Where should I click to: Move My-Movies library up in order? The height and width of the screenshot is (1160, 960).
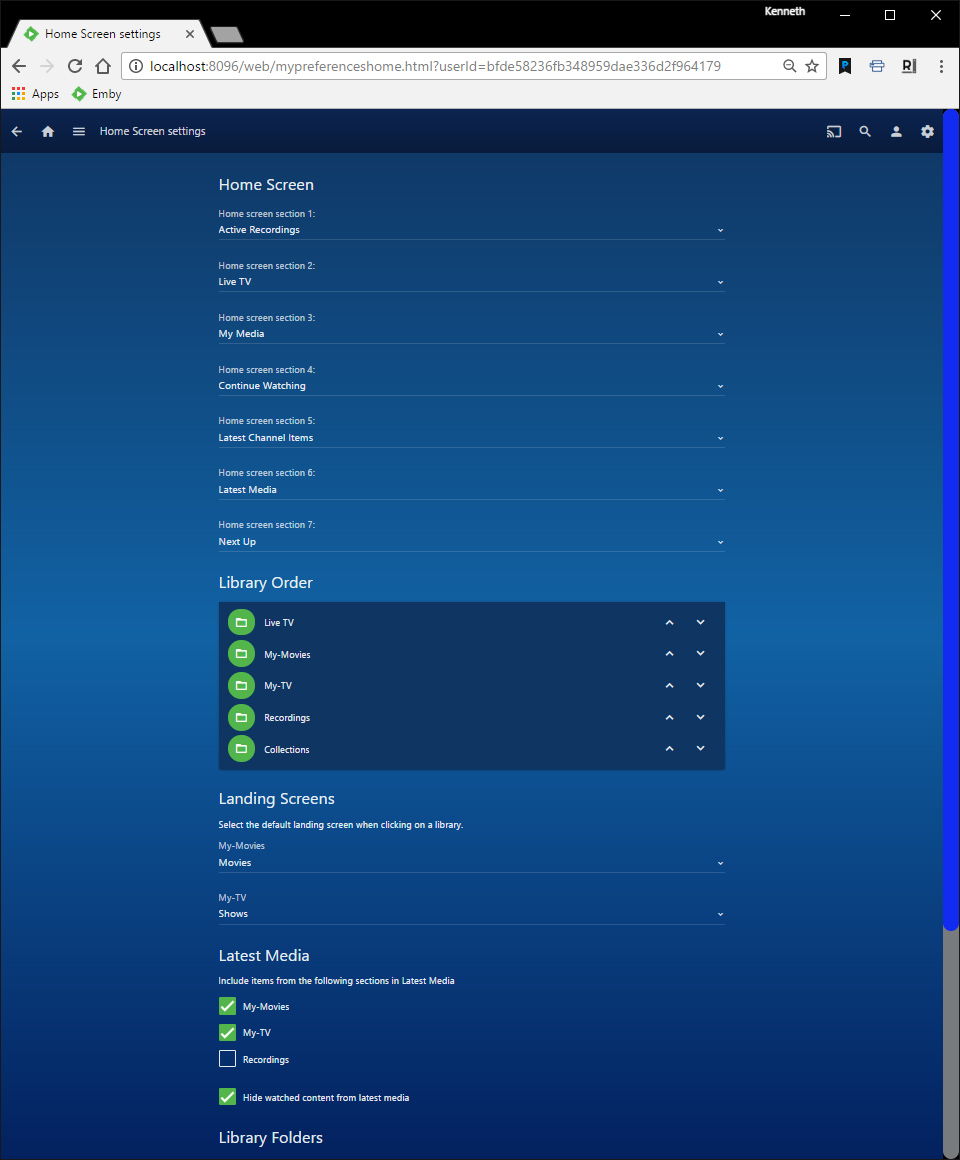coord(670,654)
